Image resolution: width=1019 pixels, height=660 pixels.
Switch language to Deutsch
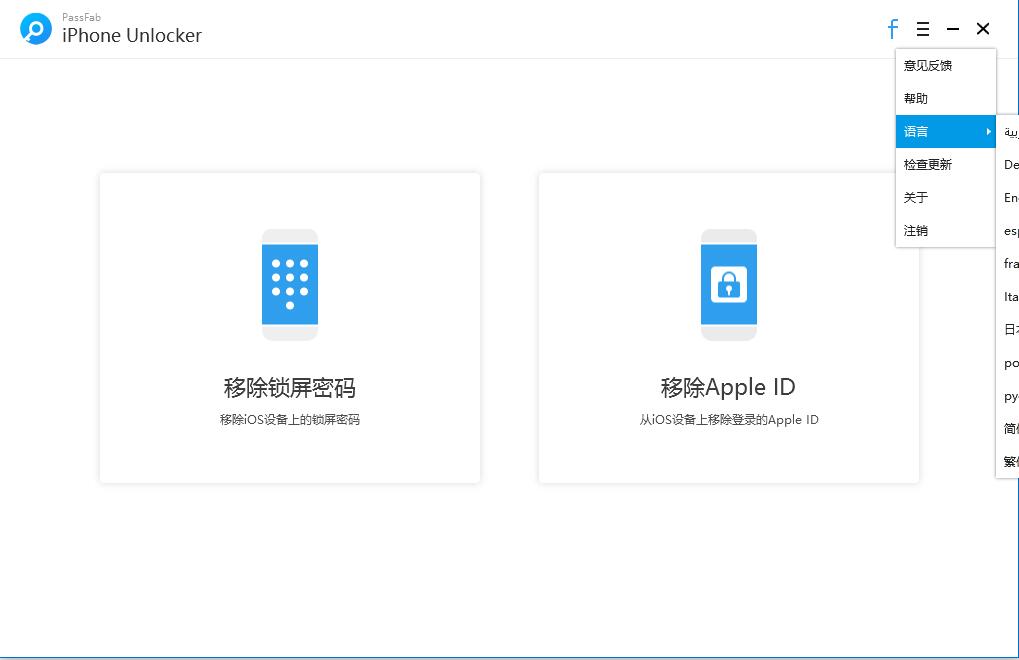tap(1008, 165)
